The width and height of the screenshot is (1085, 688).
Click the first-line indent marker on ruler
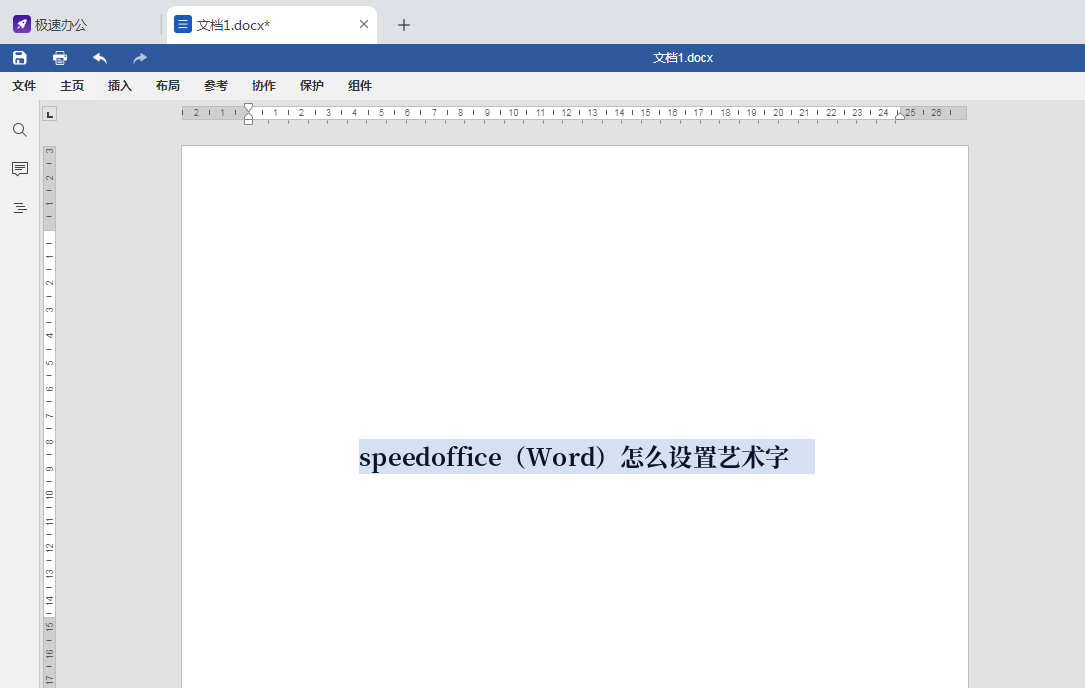click(248, 108)
